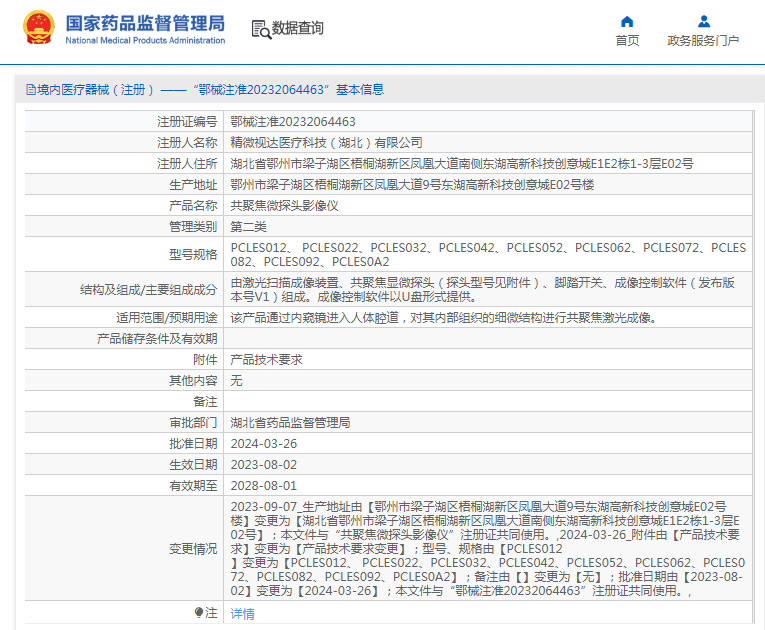Click the 批准日期 label
The image size is (765, 630).
193,443
